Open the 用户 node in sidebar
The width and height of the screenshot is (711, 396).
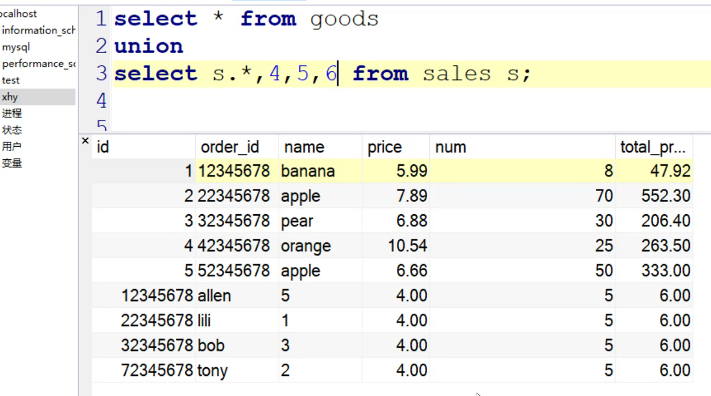click(x=12, y=147)
